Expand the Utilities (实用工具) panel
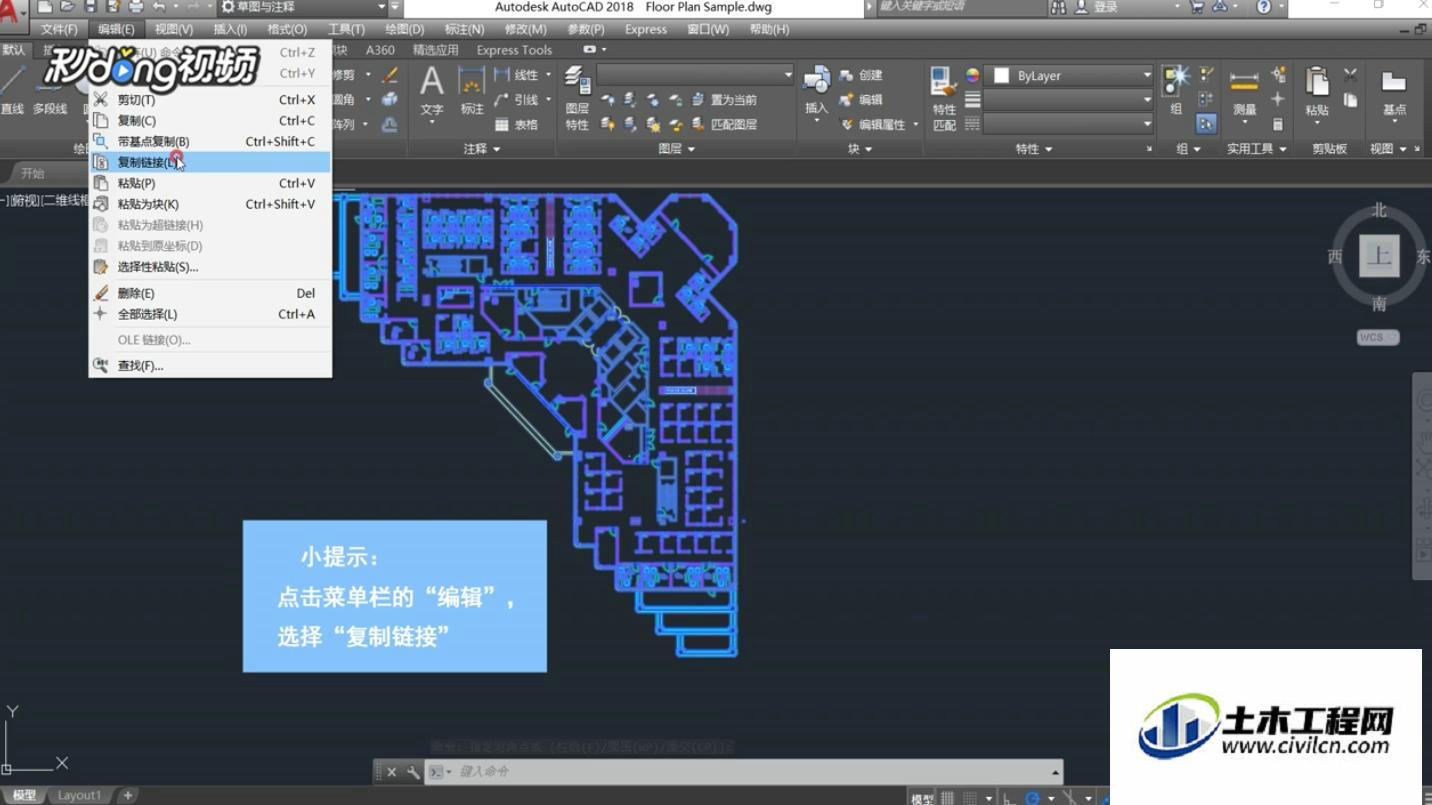Screen dimensions: 1432x805 tap(1256, 149)
